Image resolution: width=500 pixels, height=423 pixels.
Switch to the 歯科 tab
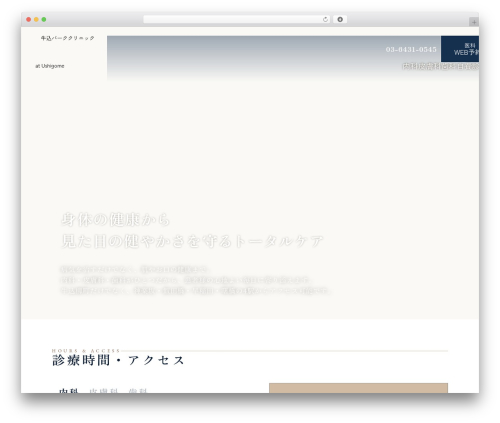pyautogui.click(x=138, y=391)
